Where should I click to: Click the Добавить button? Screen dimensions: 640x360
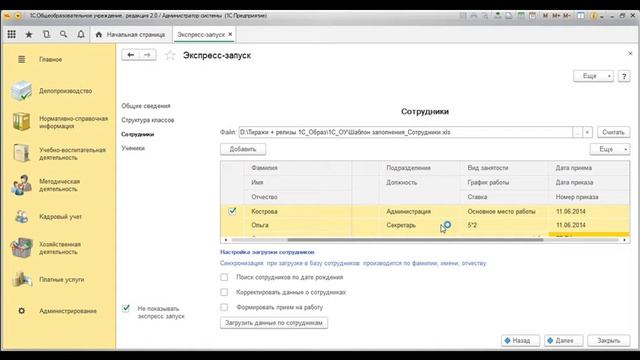(243, 149)
